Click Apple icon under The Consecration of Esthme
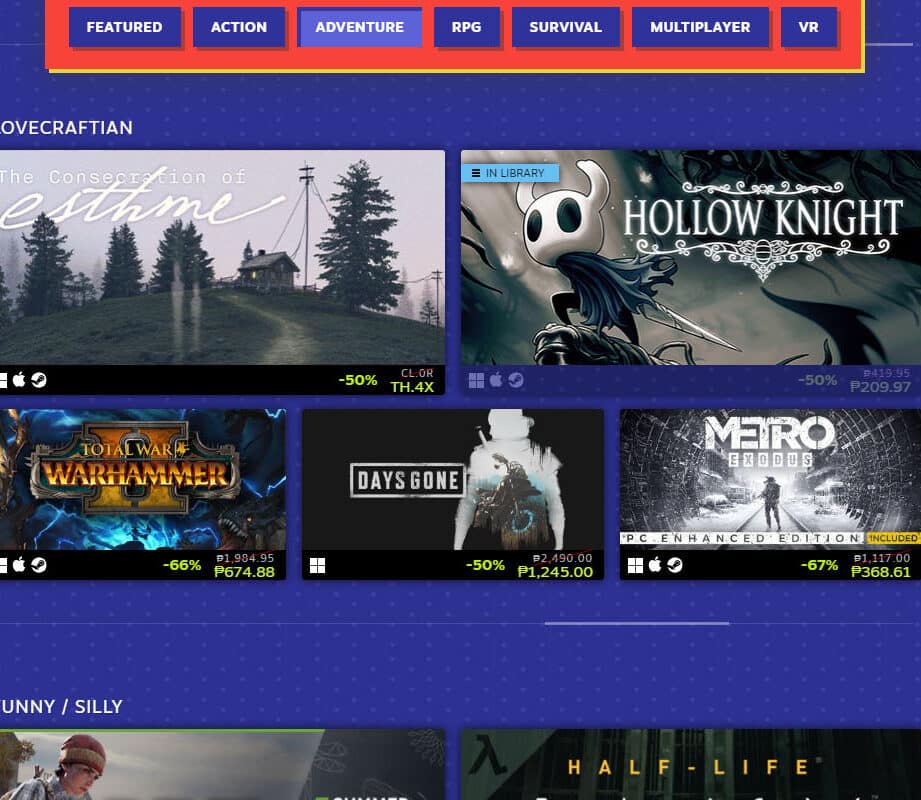Screen dimensions: 921x800 click(19, 380)
